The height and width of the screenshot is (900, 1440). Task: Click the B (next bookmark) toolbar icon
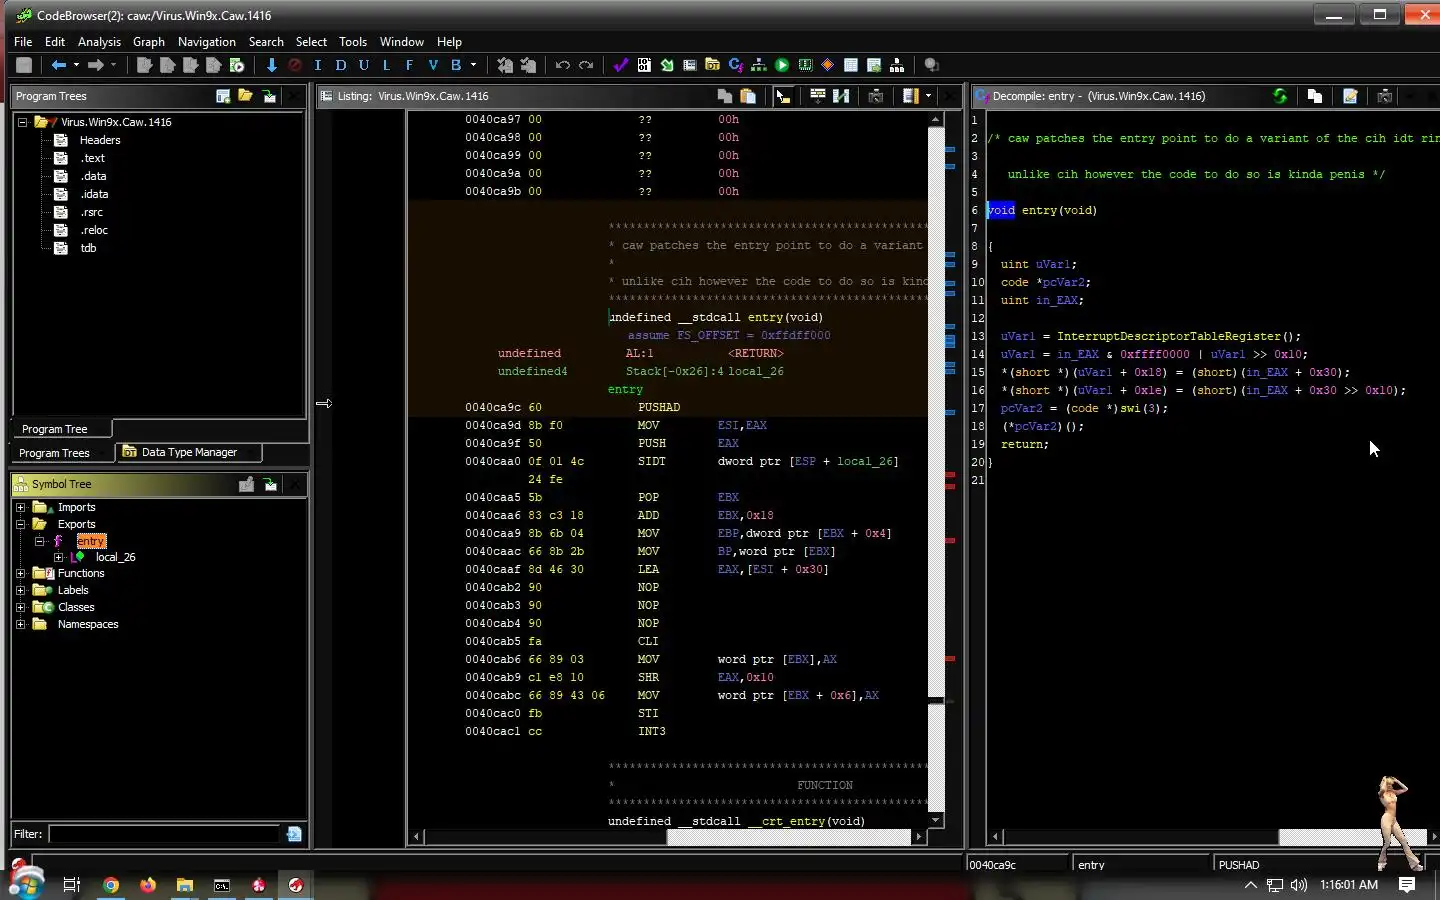click(x=456, y=65)
